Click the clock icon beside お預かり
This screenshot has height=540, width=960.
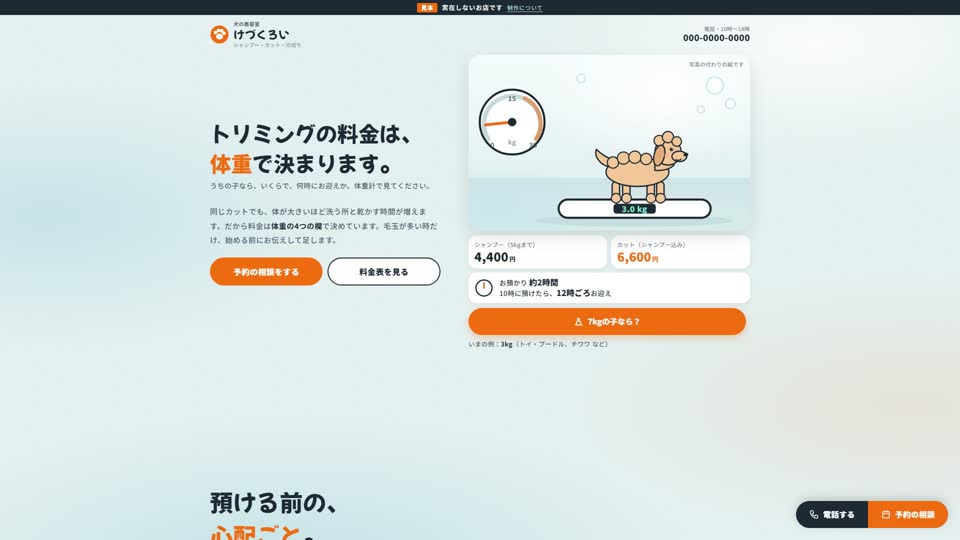click(x=484, y=288)
